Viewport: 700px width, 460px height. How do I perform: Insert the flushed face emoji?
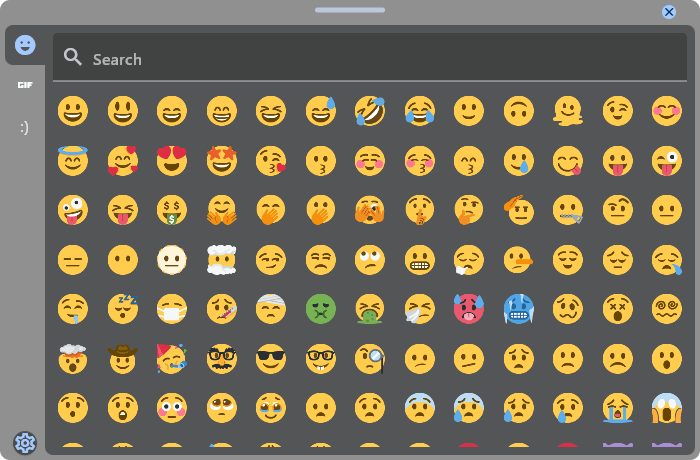point(172,408)
